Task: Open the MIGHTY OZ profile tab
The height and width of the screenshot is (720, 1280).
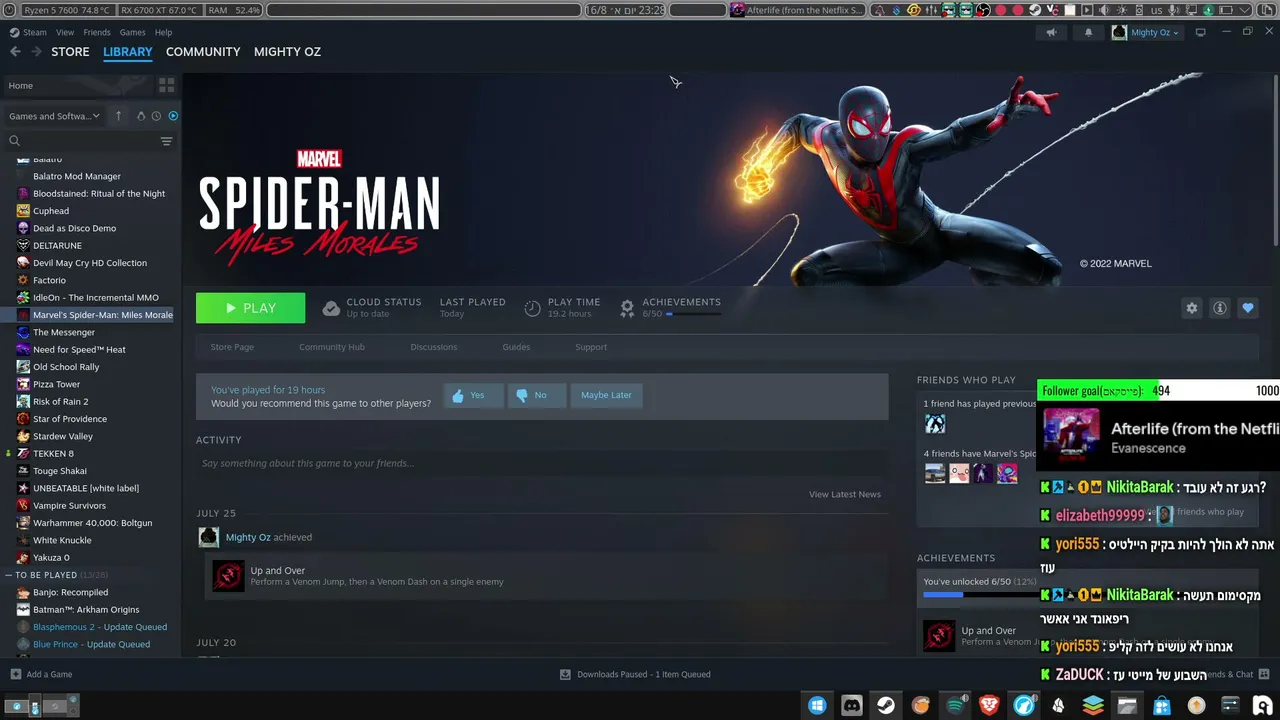Action: tap(287, 52)
